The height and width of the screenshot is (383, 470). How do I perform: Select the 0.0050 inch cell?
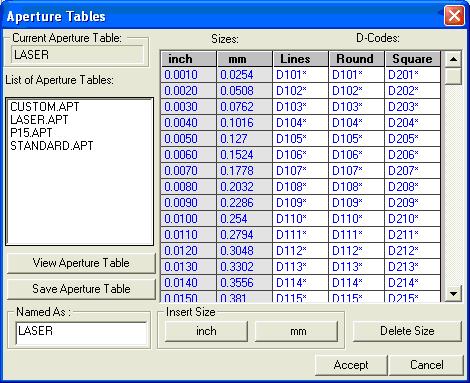[x=189, y=139]
